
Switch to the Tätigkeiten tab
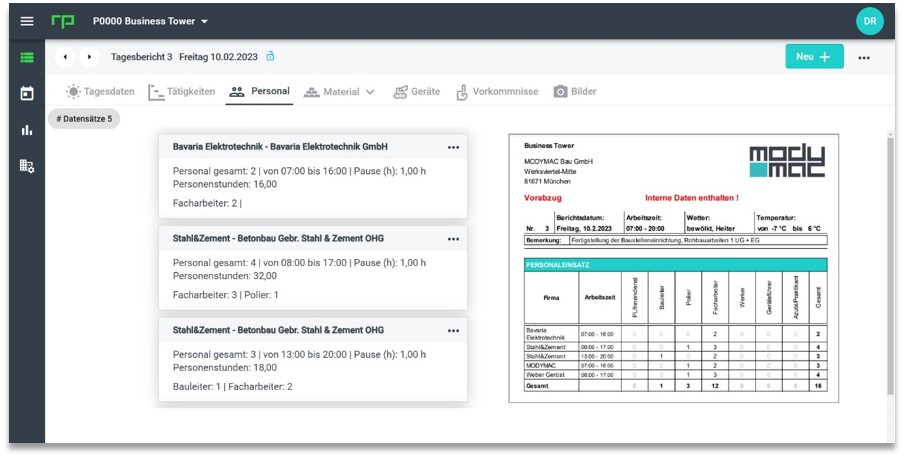pos(182,92)
